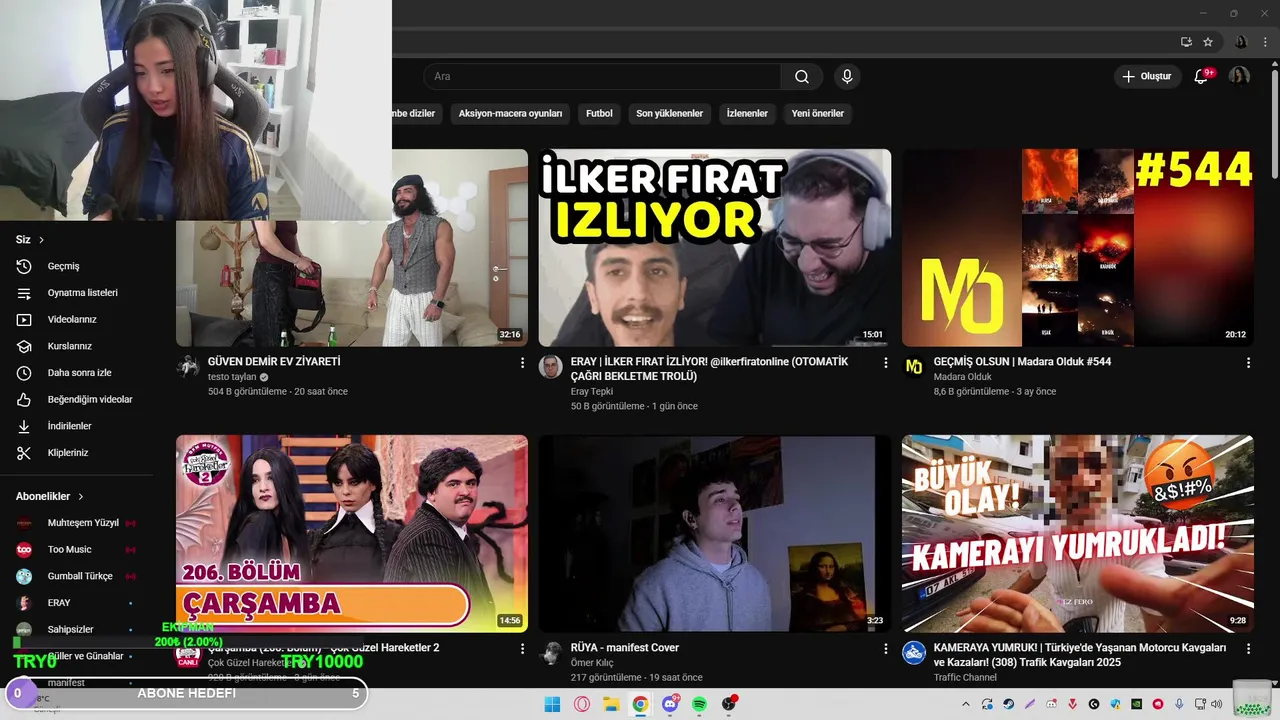
Task: Open Beğendiğim videolar list
Action: tap(77, 400)
